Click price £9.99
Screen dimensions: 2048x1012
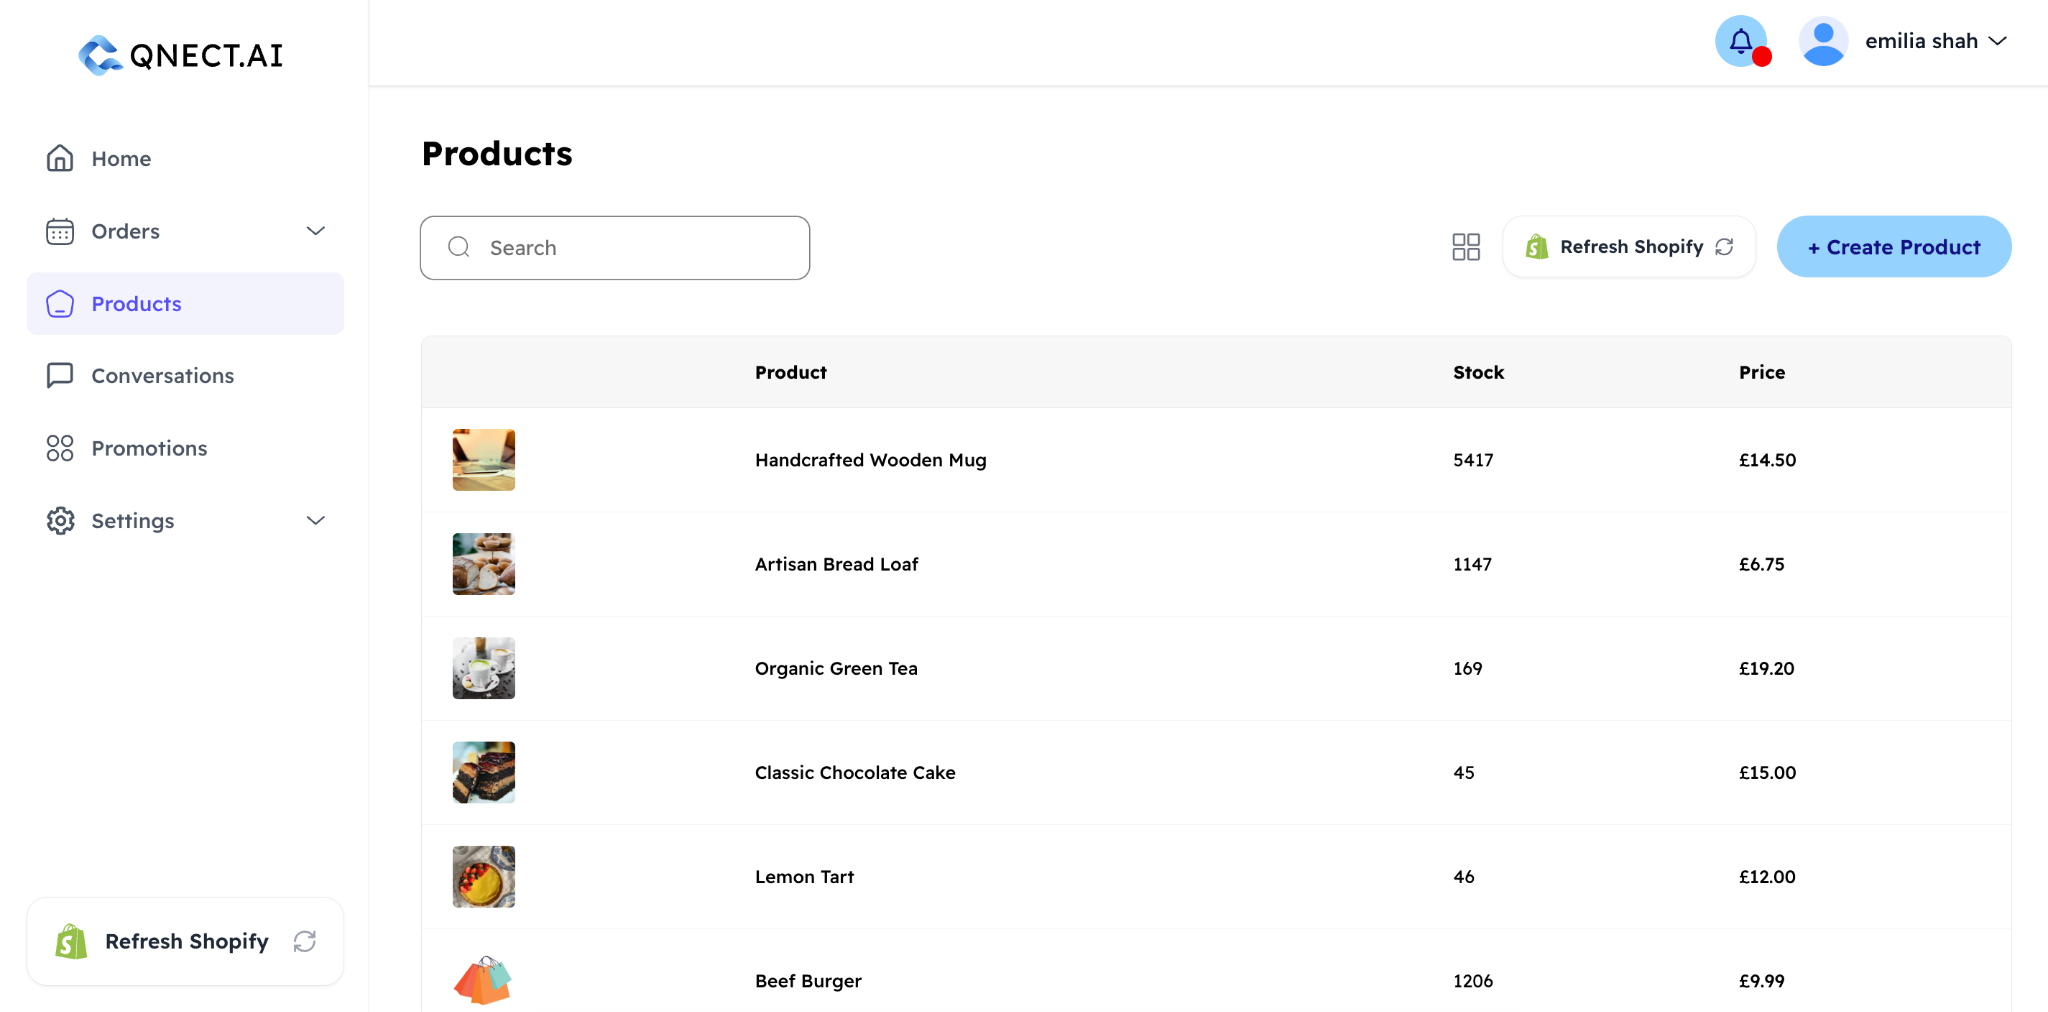coord(1761,981)
